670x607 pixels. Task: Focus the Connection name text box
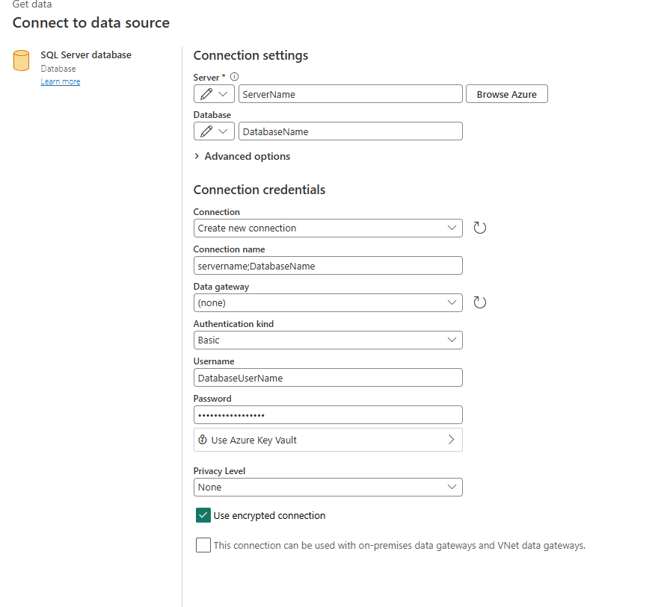pyautogui.click(x=328, y=266)
